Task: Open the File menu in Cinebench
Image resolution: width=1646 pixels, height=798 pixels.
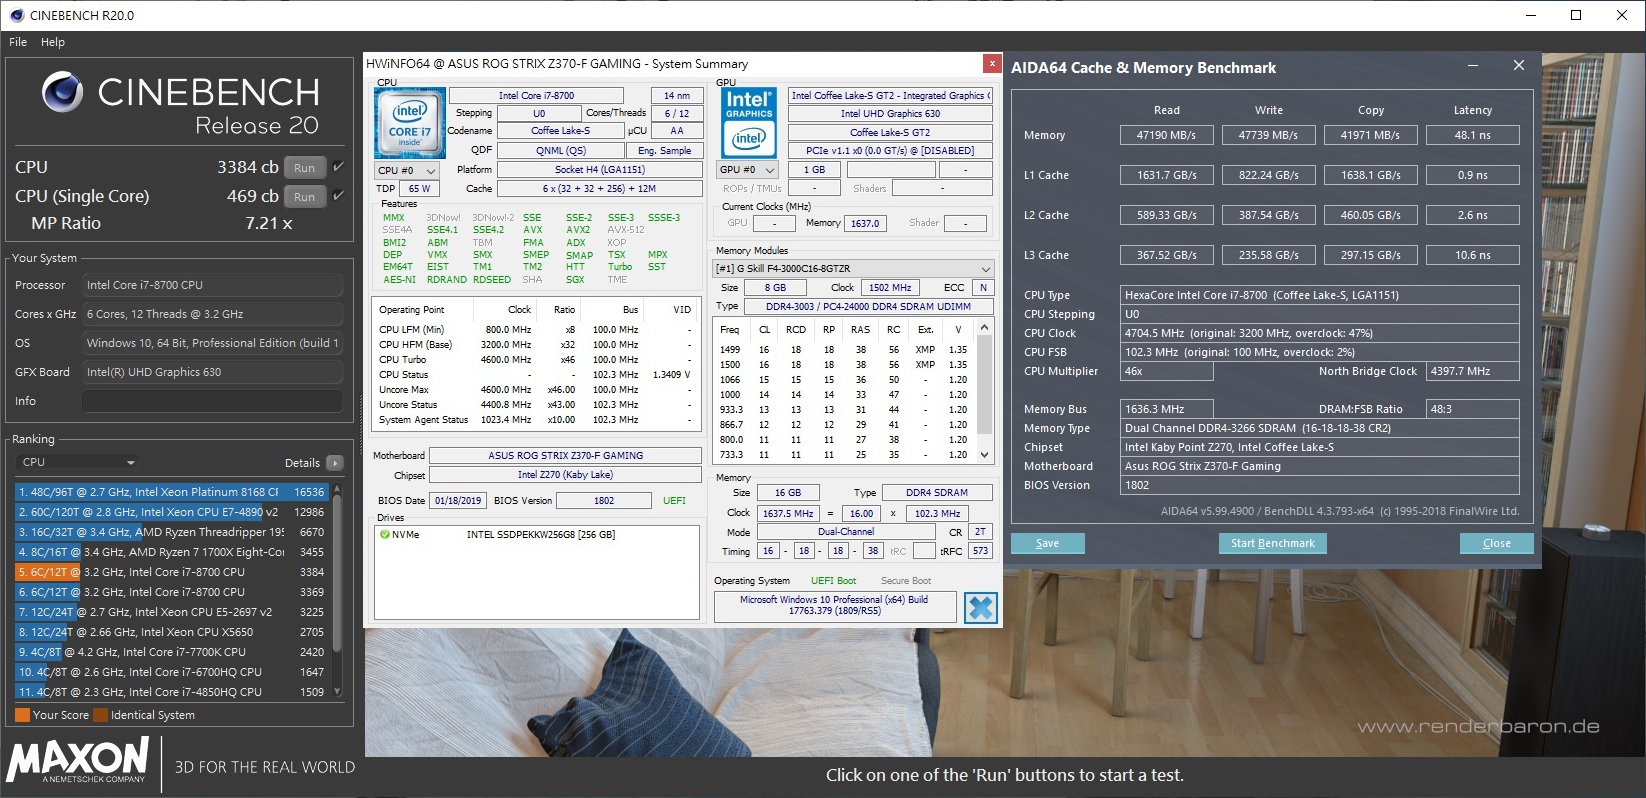Action: coord(18,42)
